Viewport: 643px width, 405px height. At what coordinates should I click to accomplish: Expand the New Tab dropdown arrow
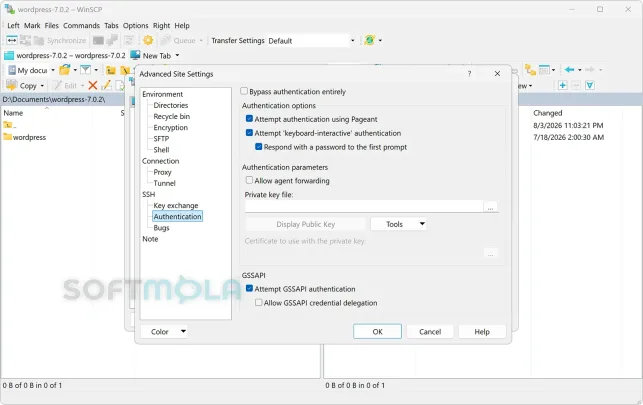pyautogui.click(x=177, y=55)
